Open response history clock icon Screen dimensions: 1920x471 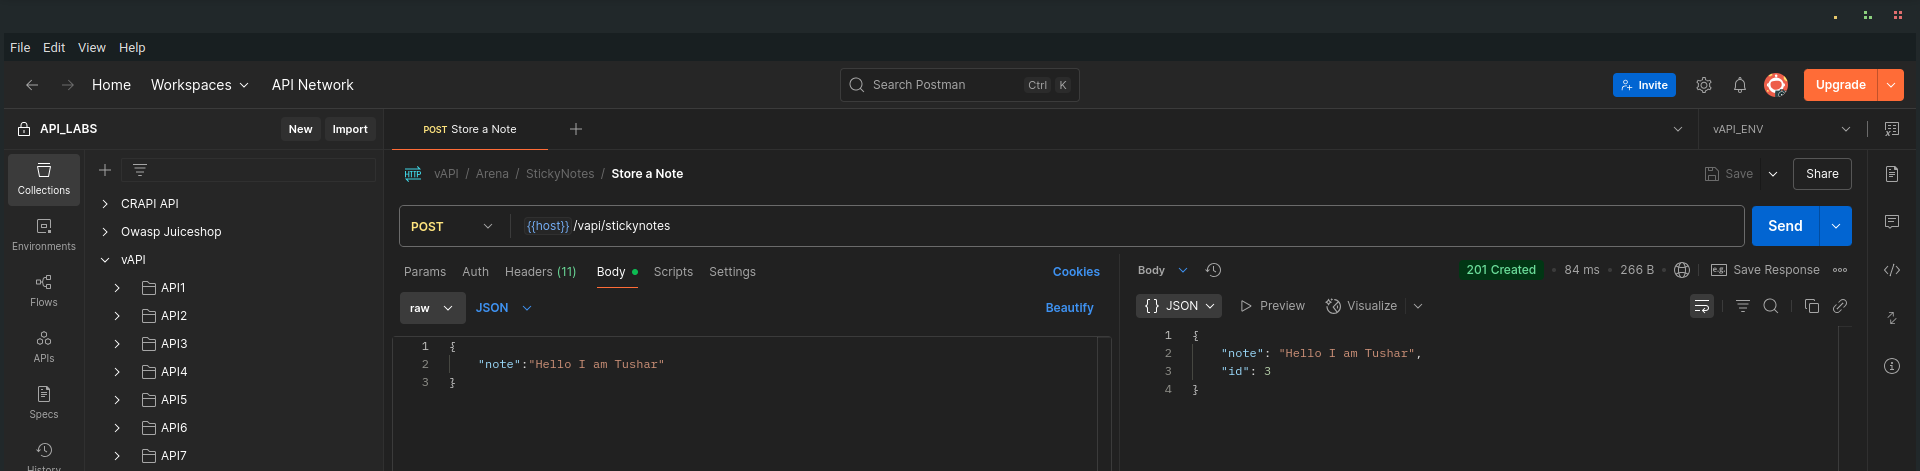(x=1213, y=270)
